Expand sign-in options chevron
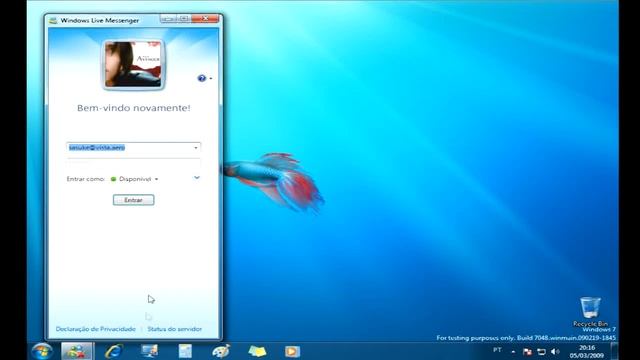The width and height of the screenshot is (640, 360). [x=197, y=178]
